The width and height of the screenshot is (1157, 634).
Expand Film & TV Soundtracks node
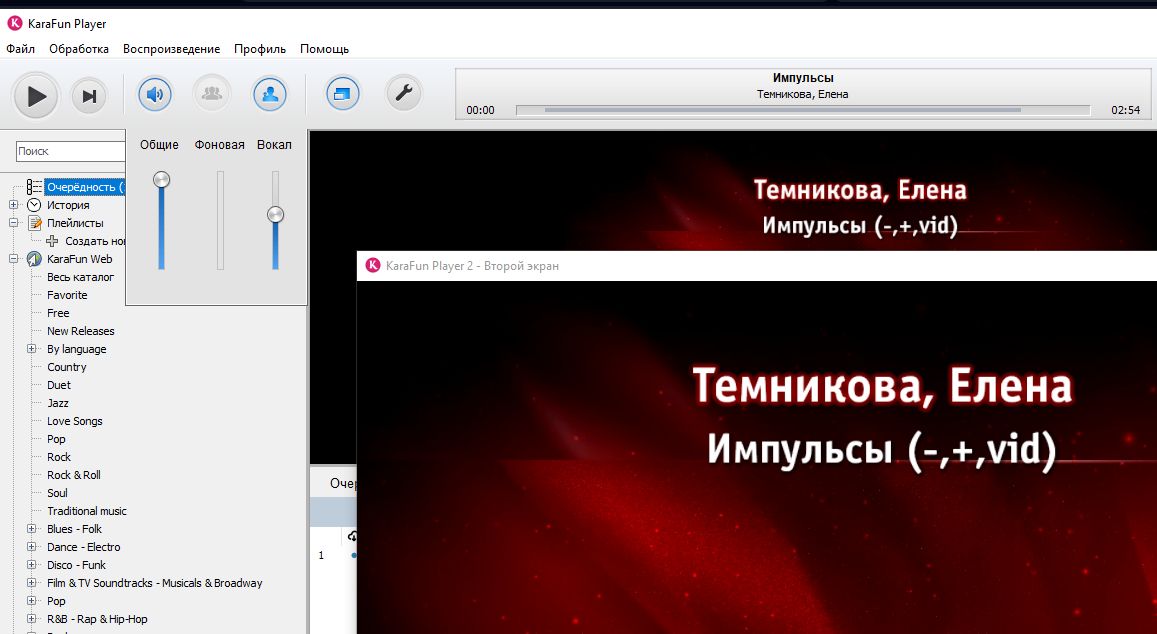32,583
